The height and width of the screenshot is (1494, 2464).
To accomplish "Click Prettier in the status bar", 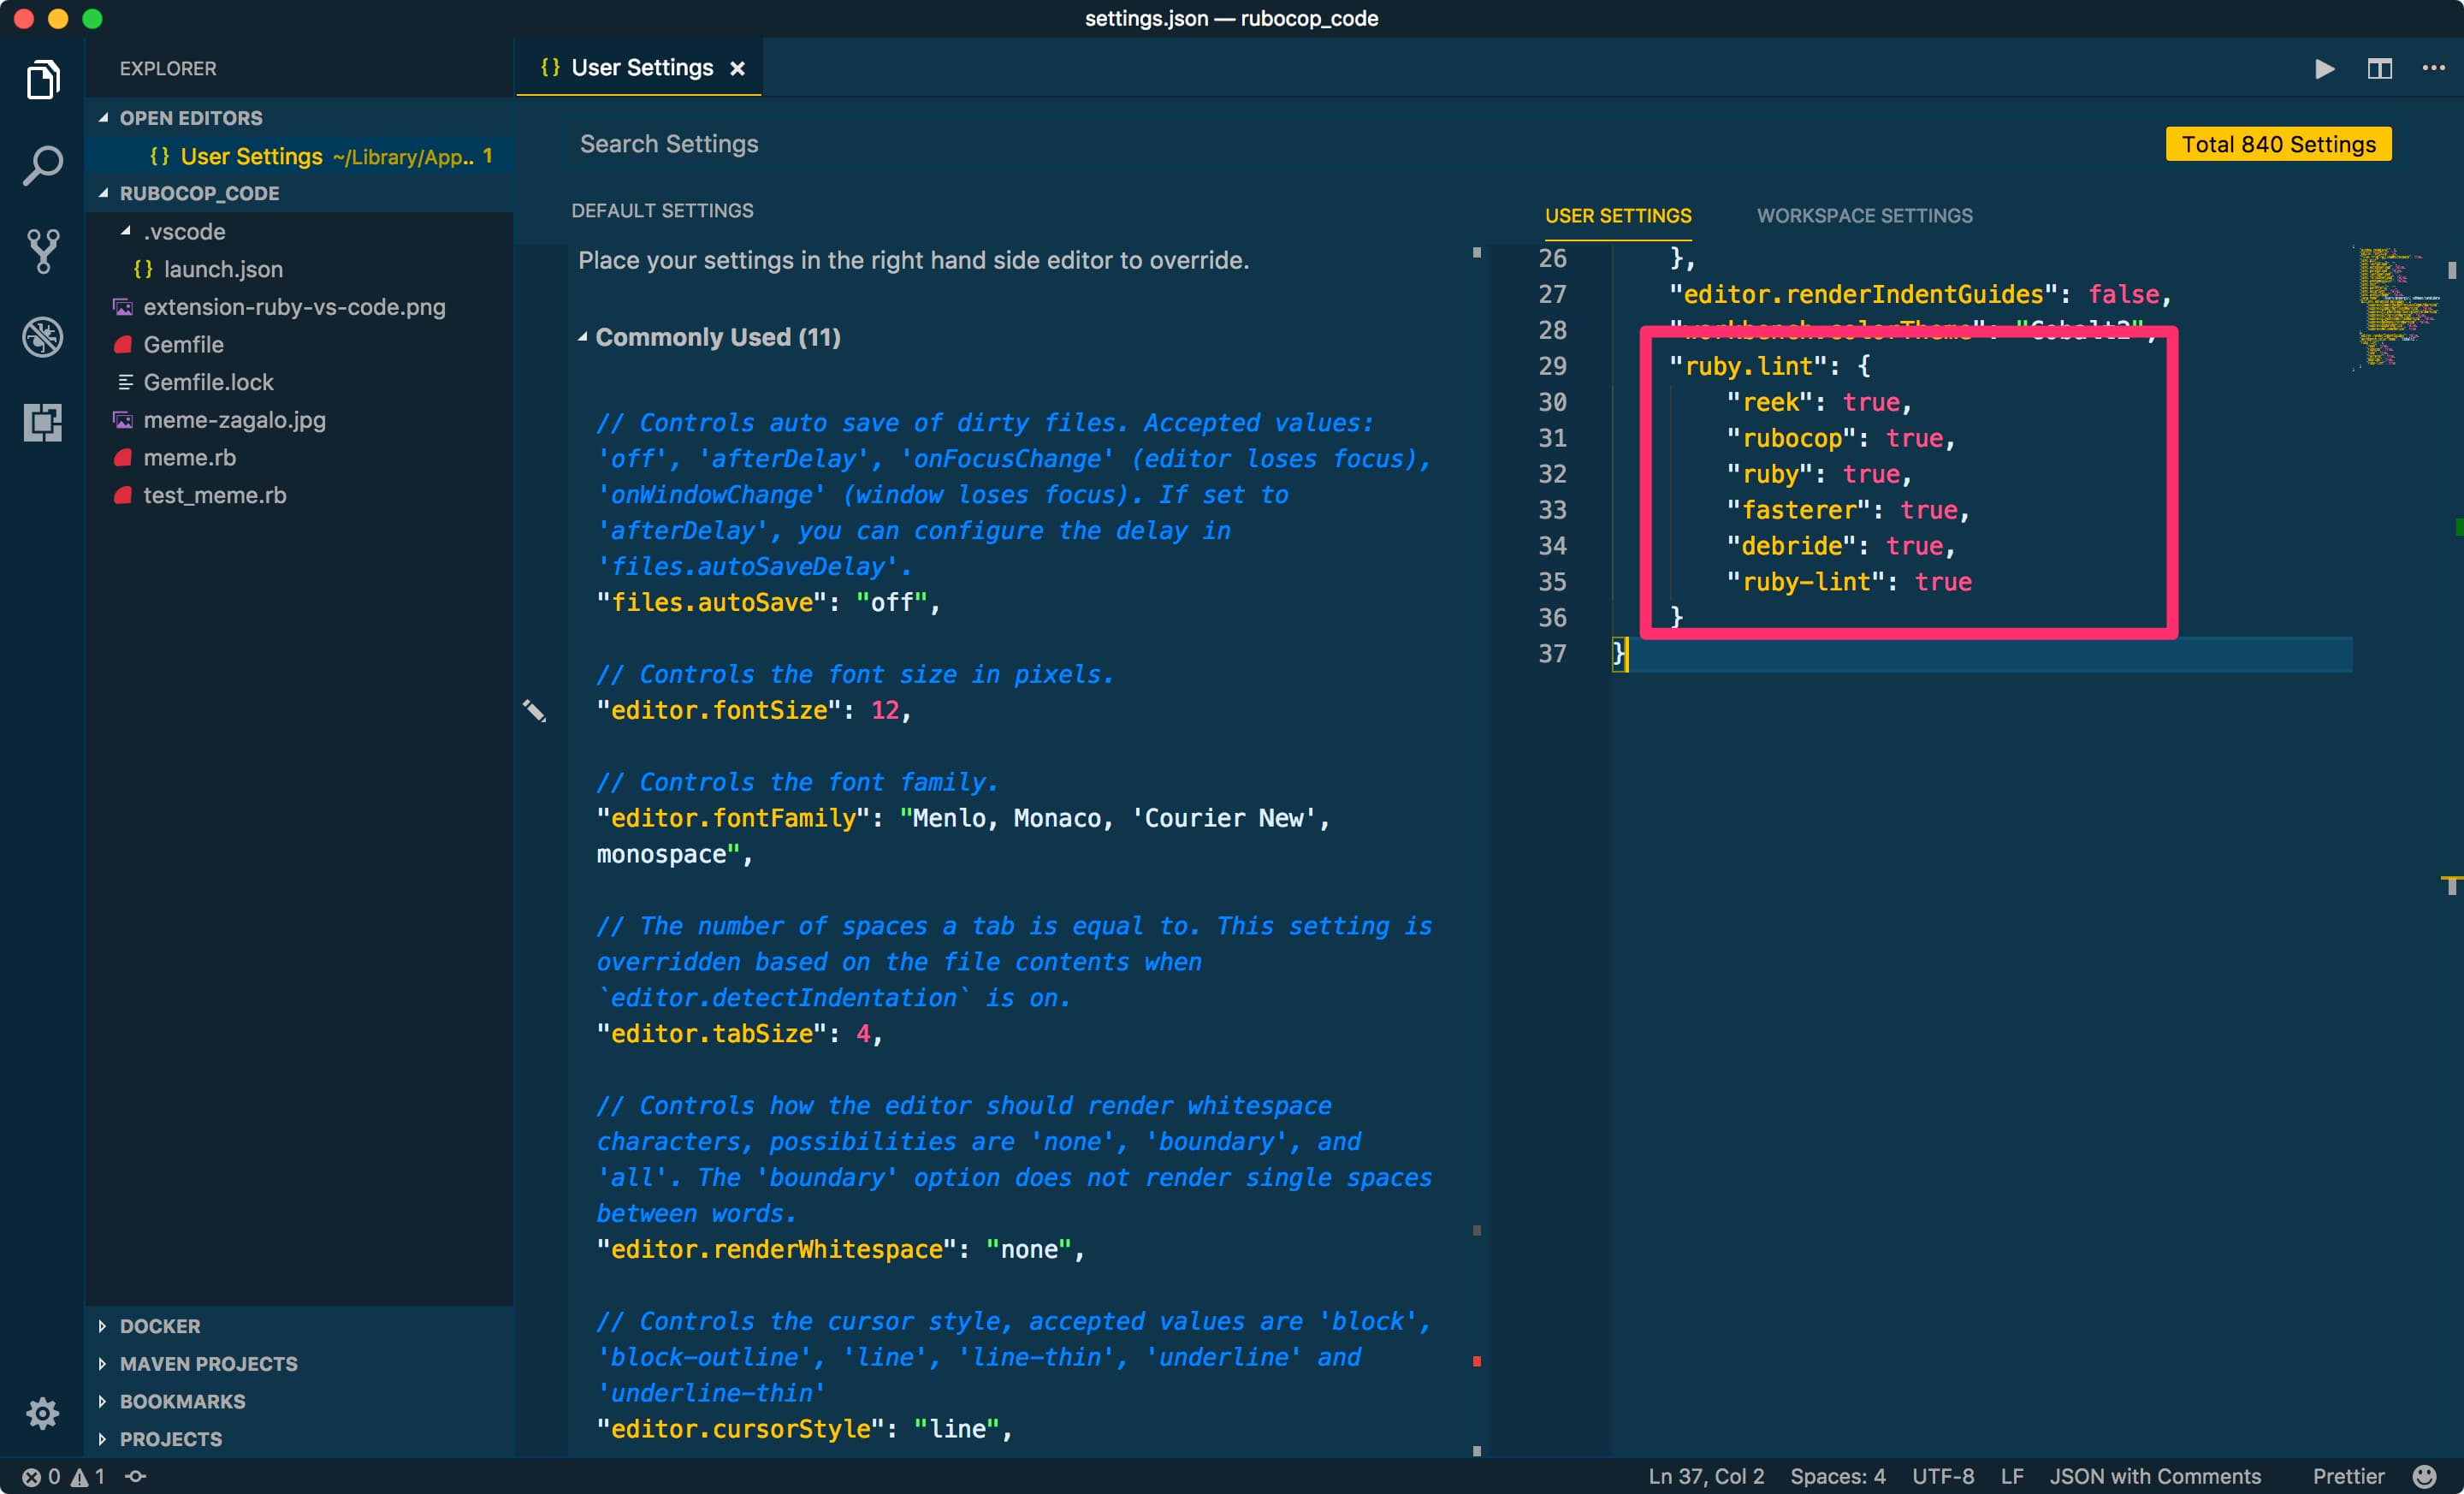I will [x=2348, y=1477].
